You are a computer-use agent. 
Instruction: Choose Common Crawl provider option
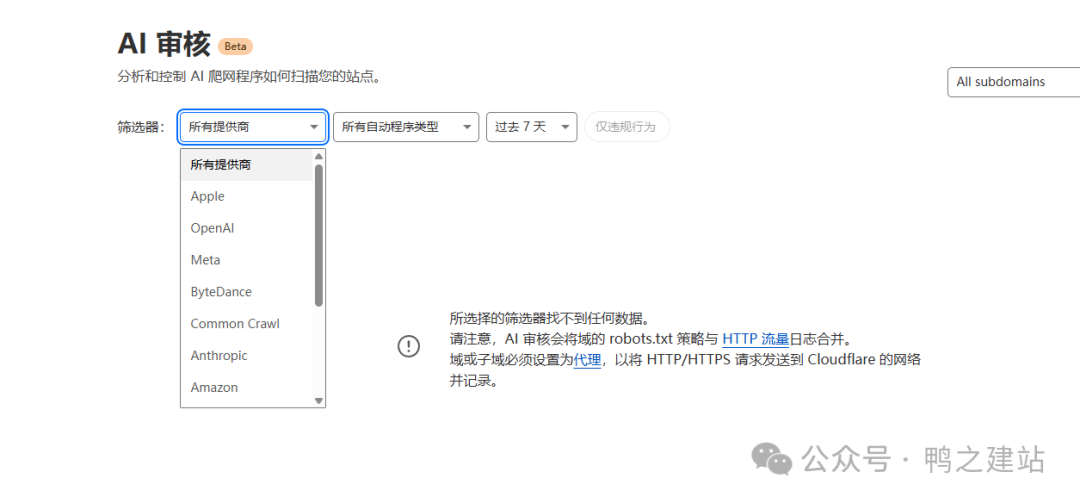click(x=247, y=323)
